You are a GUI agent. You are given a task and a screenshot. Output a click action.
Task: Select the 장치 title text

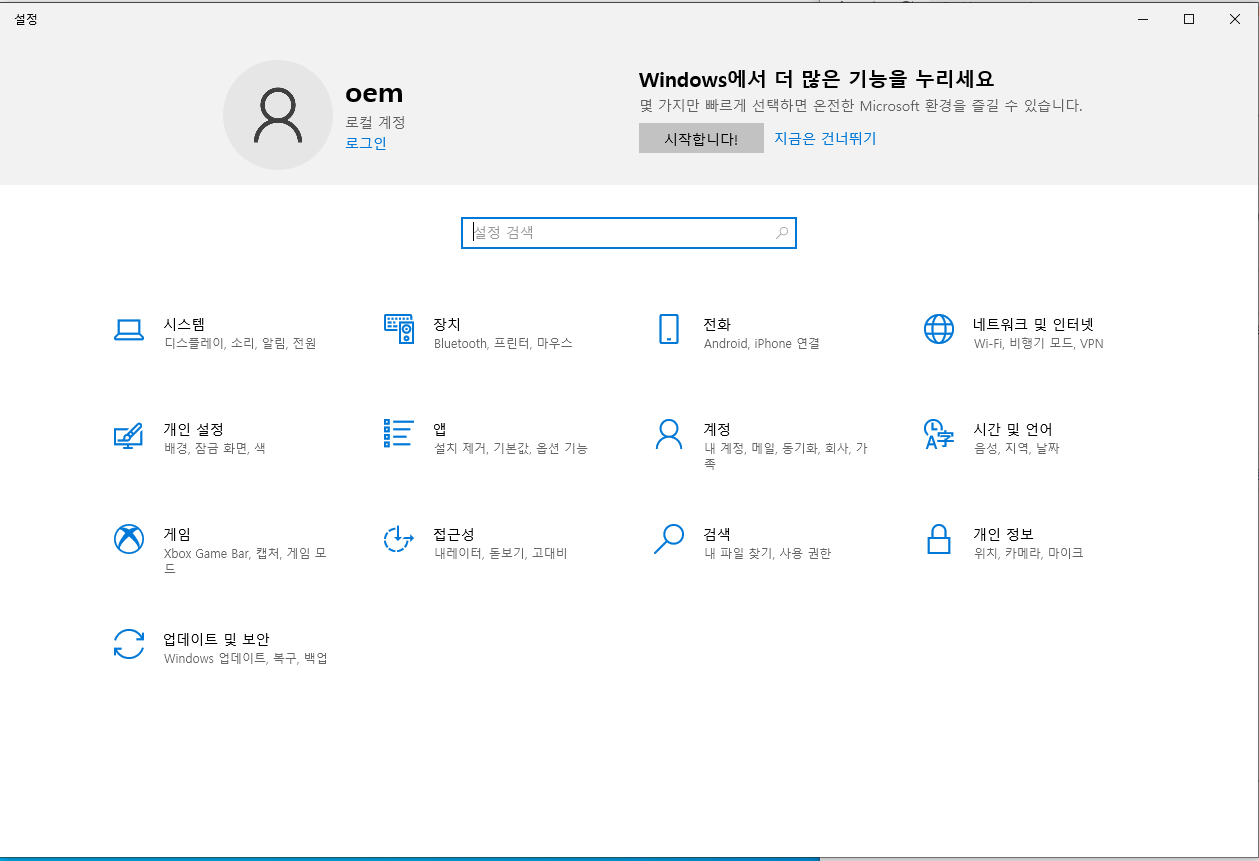coord(447,324)
